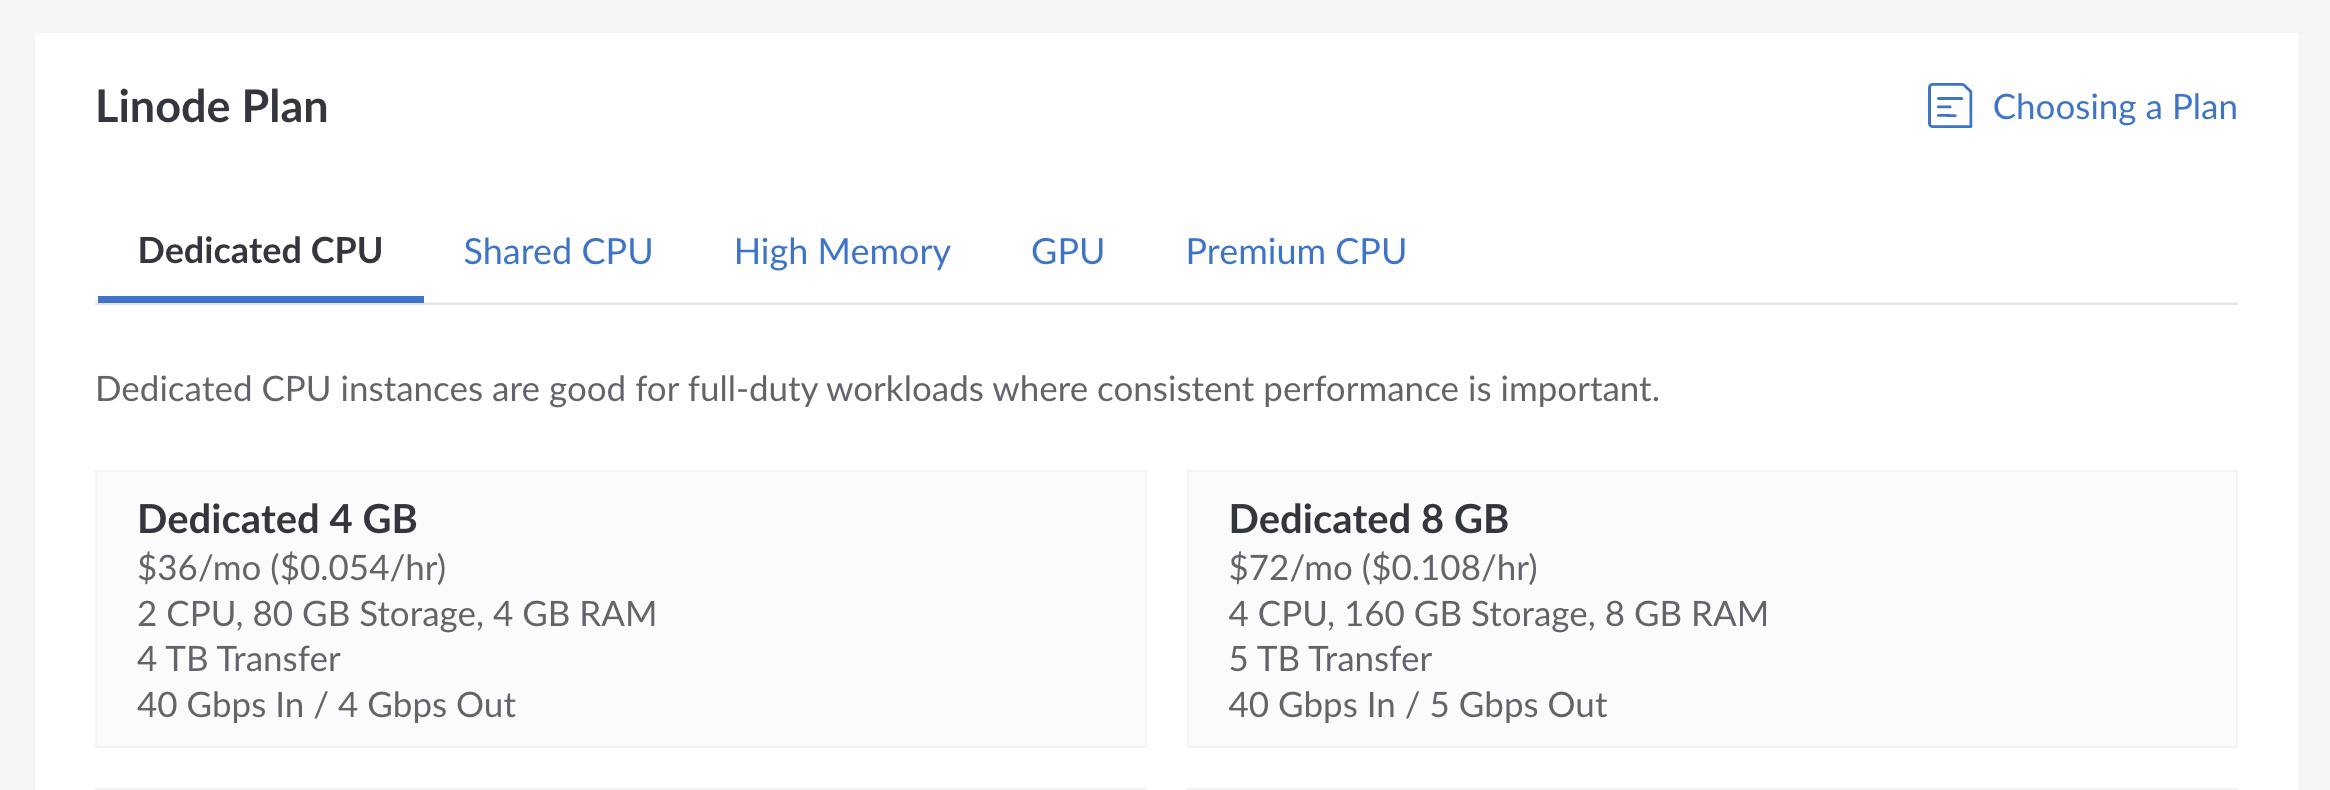
Task: Click the 5 TB Transfer detail line
Action: pyautogui.click(x=1329, y=658)
